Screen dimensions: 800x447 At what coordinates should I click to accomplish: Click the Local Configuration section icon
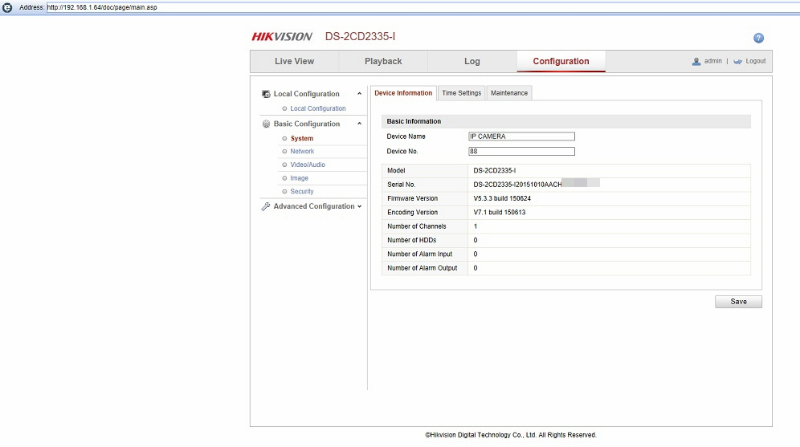pos(266,94)
